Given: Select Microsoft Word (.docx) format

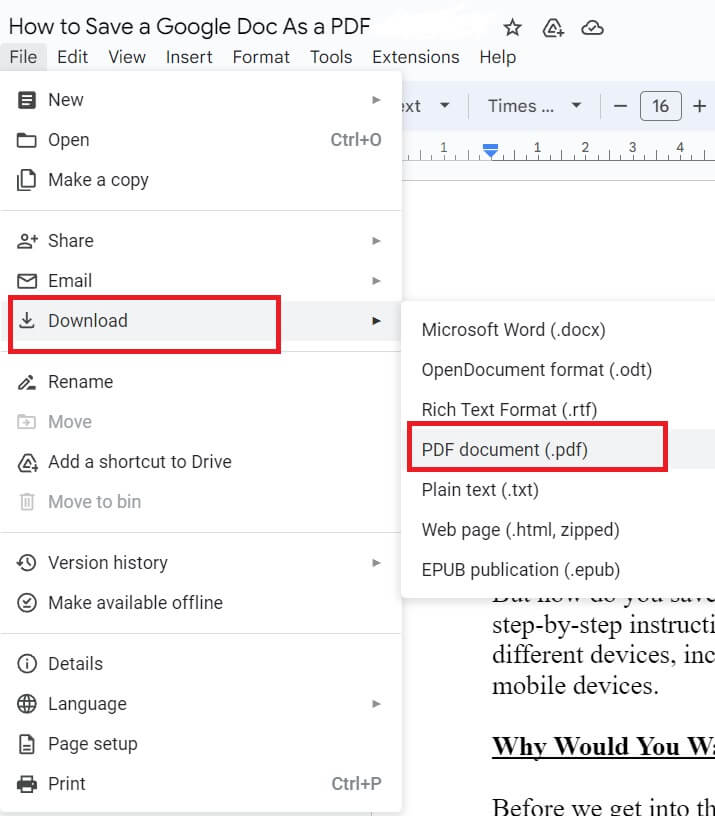Looking at the screenshot, I should pos(513,330).
